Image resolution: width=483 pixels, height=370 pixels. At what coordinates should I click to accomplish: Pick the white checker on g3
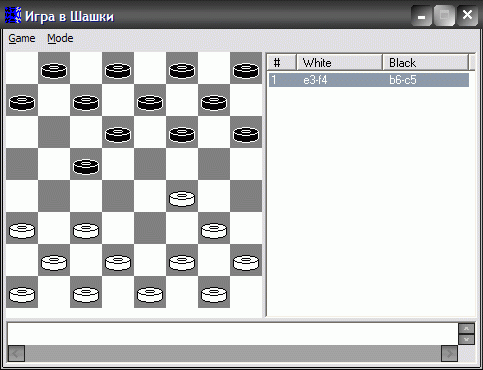214,230
